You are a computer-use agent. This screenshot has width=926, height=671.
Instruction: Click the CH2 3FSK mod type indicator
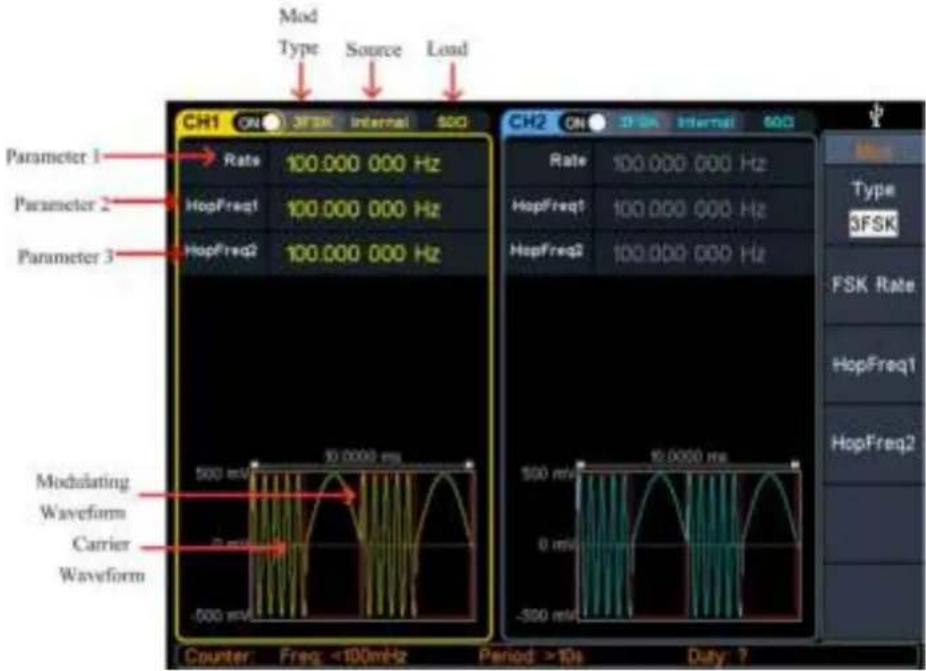(640, 122)
